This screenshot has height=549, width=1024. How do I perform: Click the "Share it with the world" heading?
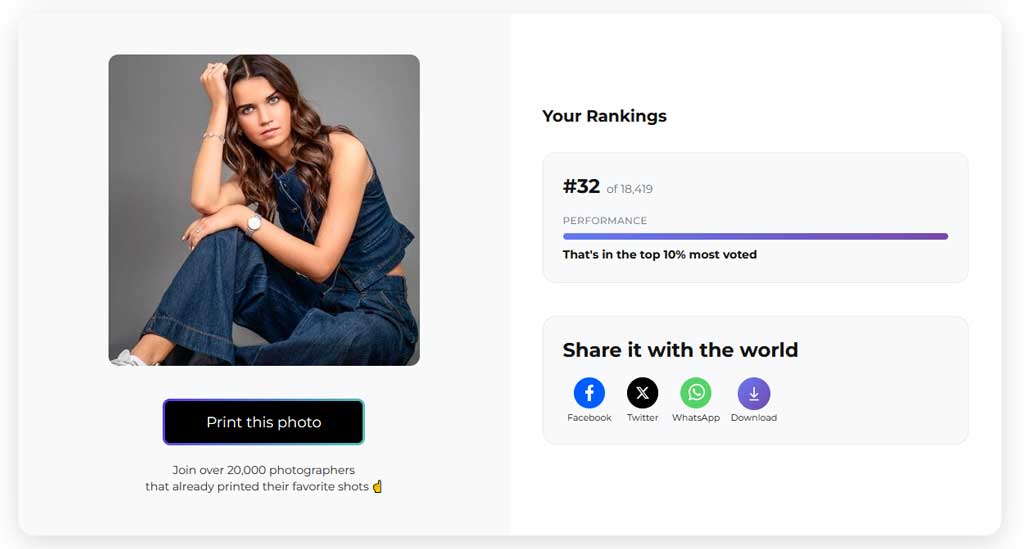coord(680,350)
